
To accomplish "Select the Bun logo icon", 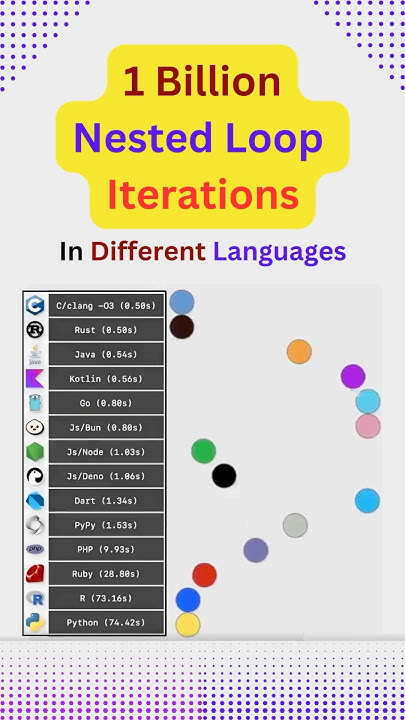I will click(35, 427).
